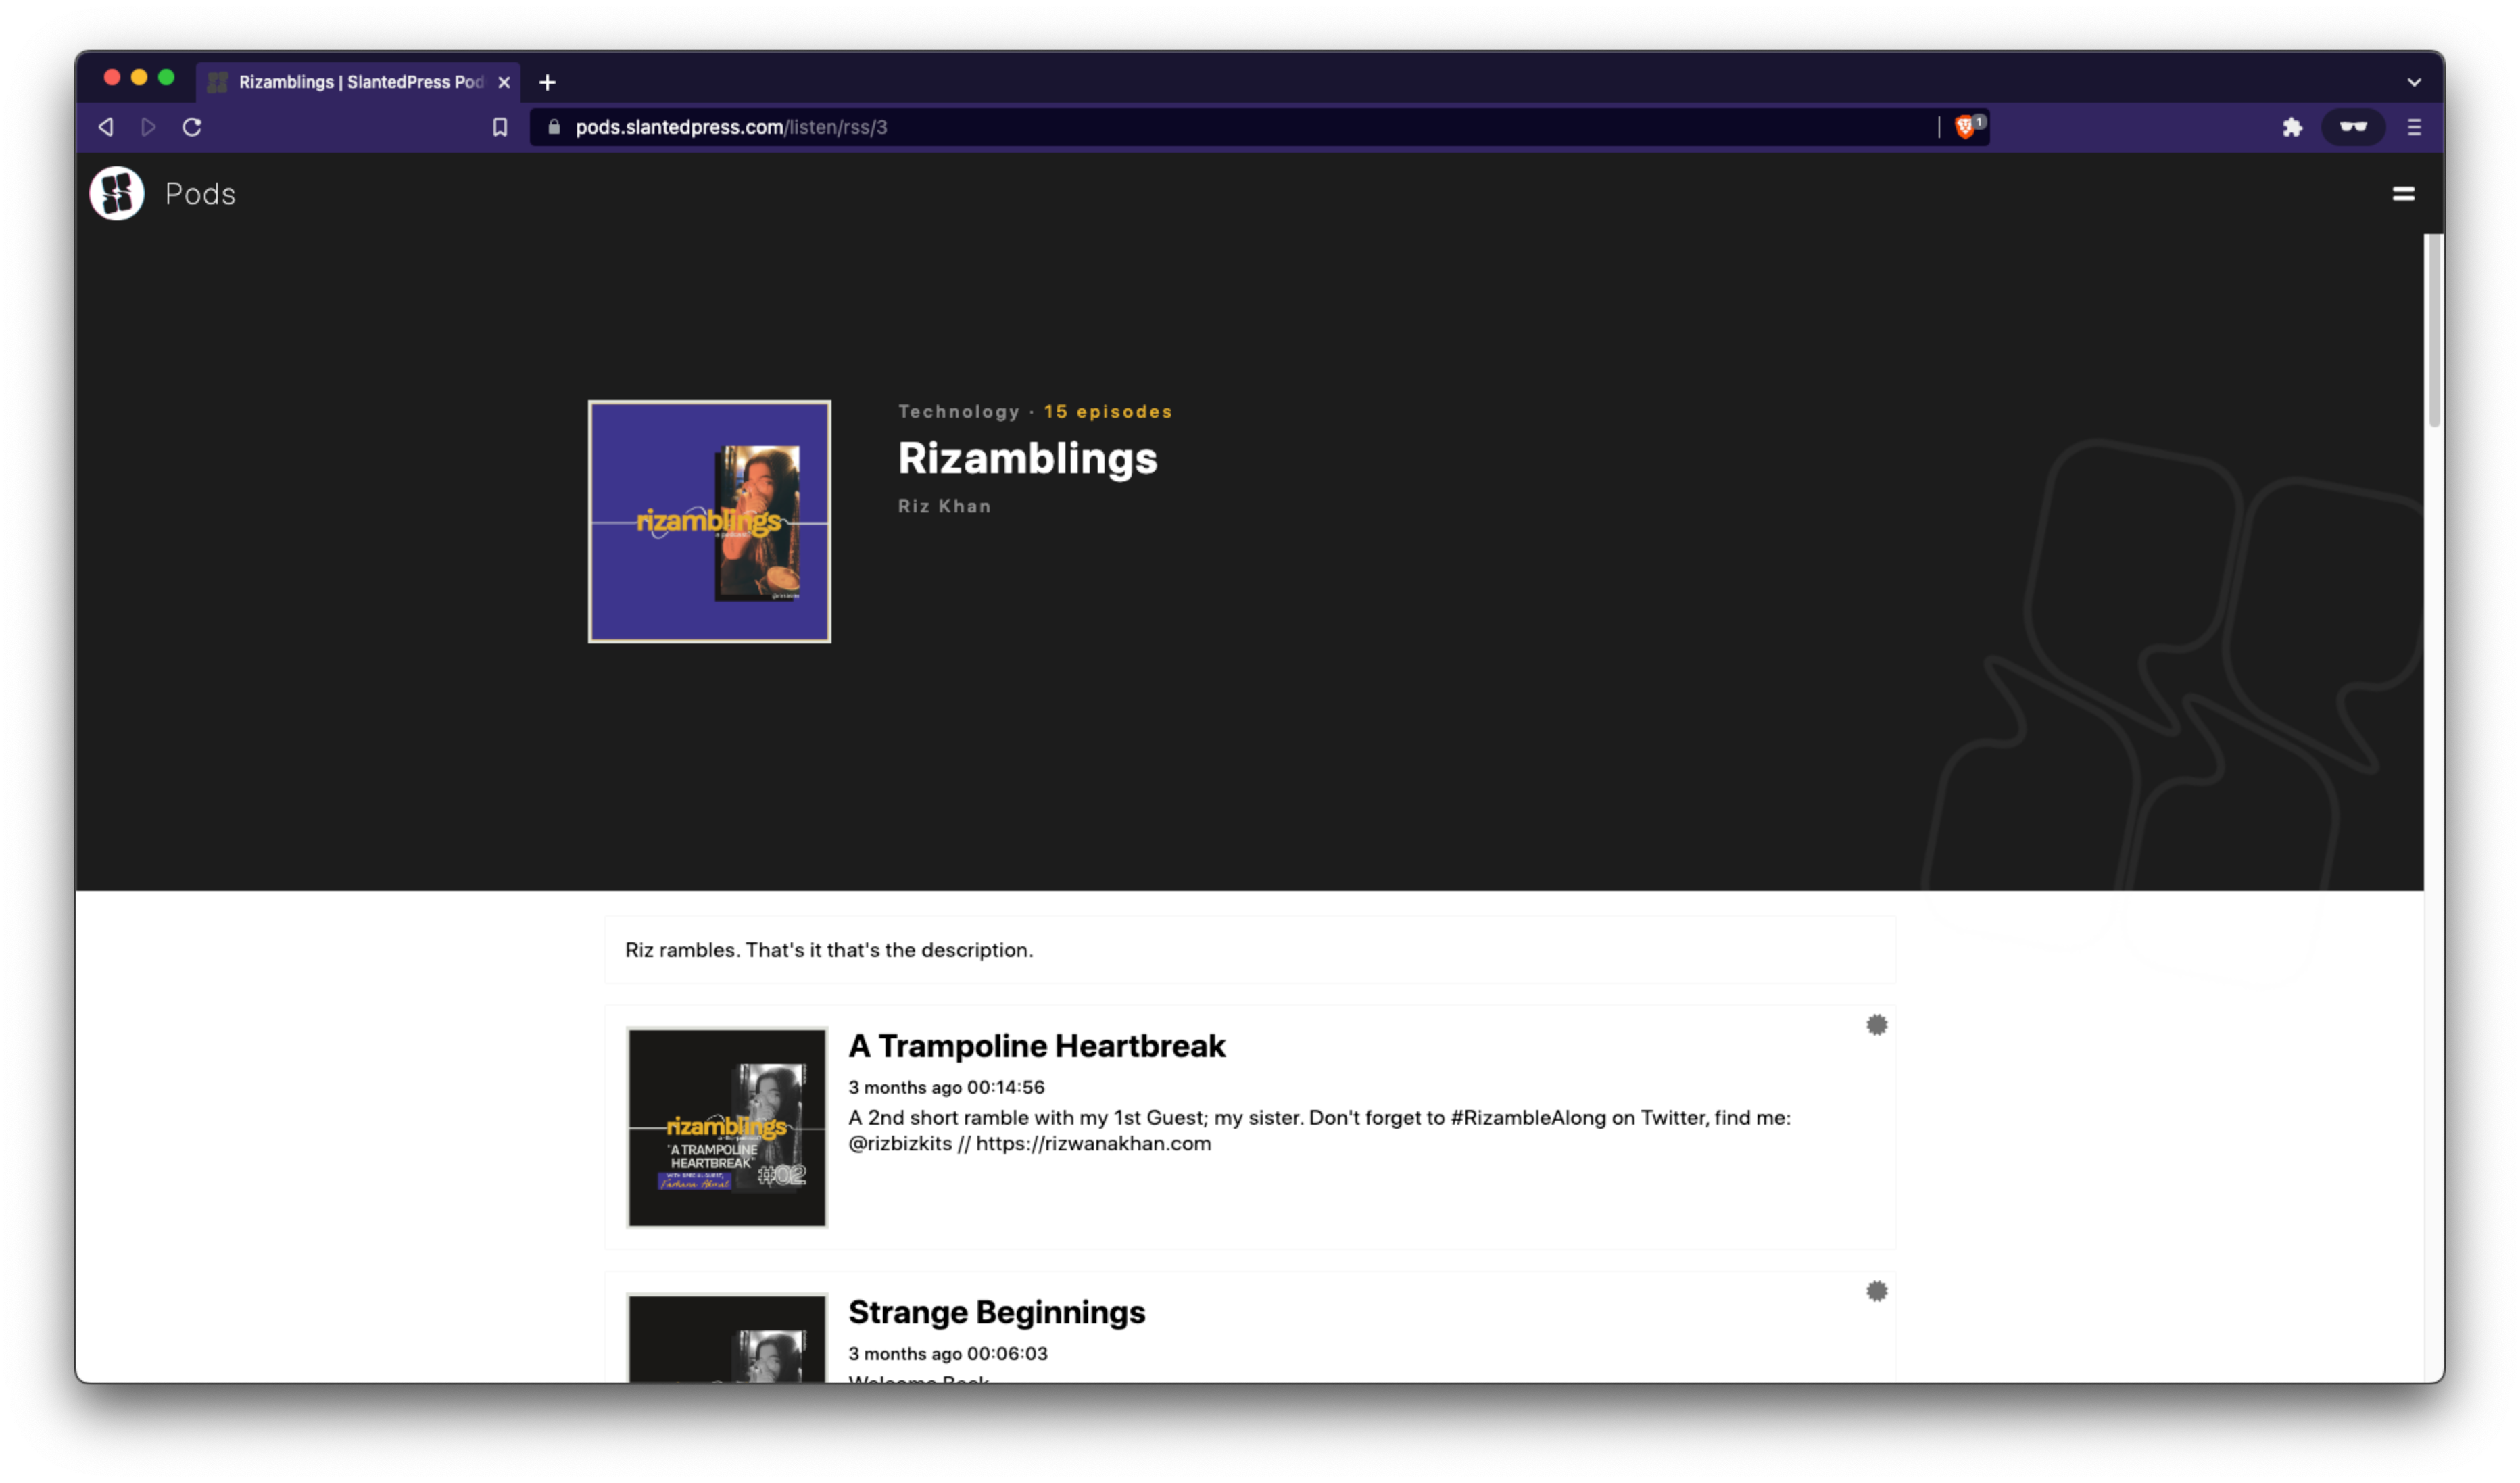
Task: Click the Rizamblings podcast cover artwork
Action: pos(709,522)
